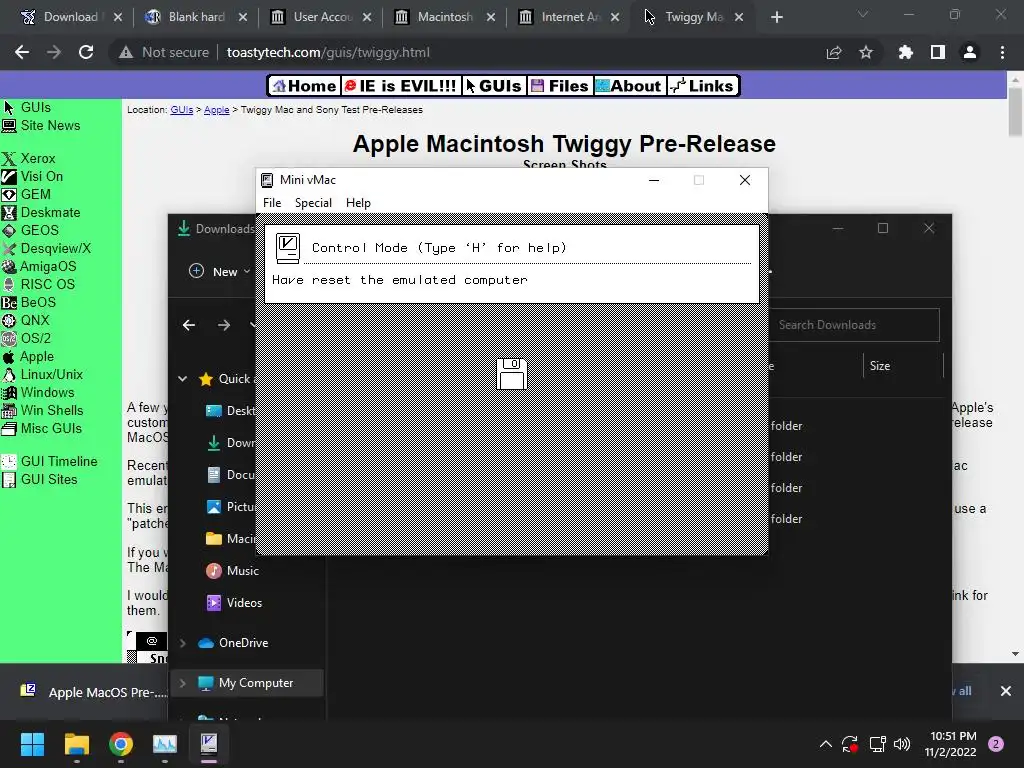Click IE is EVIL!!! navbar button
This screenshot has height=768, width=1024.
click(400, 86)
